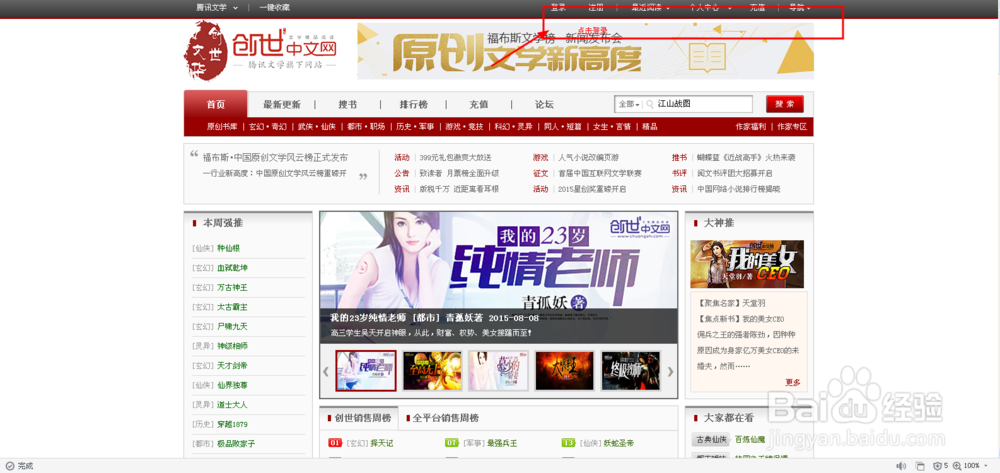The width and height of the screenshot is (1000, 473).
Task: Switch to the 创世销售周榜 tab
Action: (x=358, y=418)
